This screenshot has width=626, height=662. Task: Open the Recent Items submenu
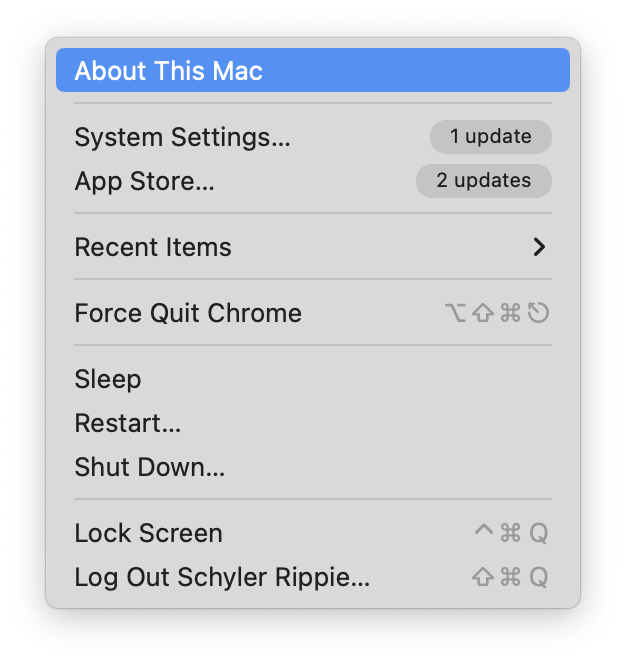pos(153,247)
